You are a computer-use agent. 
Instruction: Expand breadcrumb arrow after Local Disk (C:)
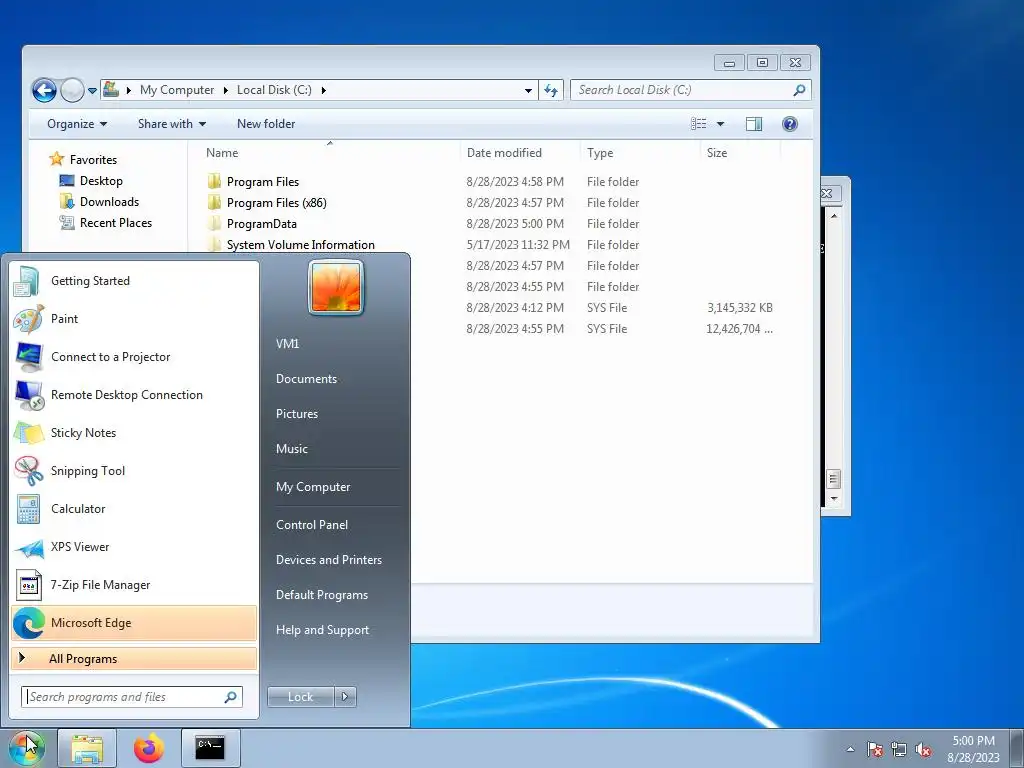(323, 90)
